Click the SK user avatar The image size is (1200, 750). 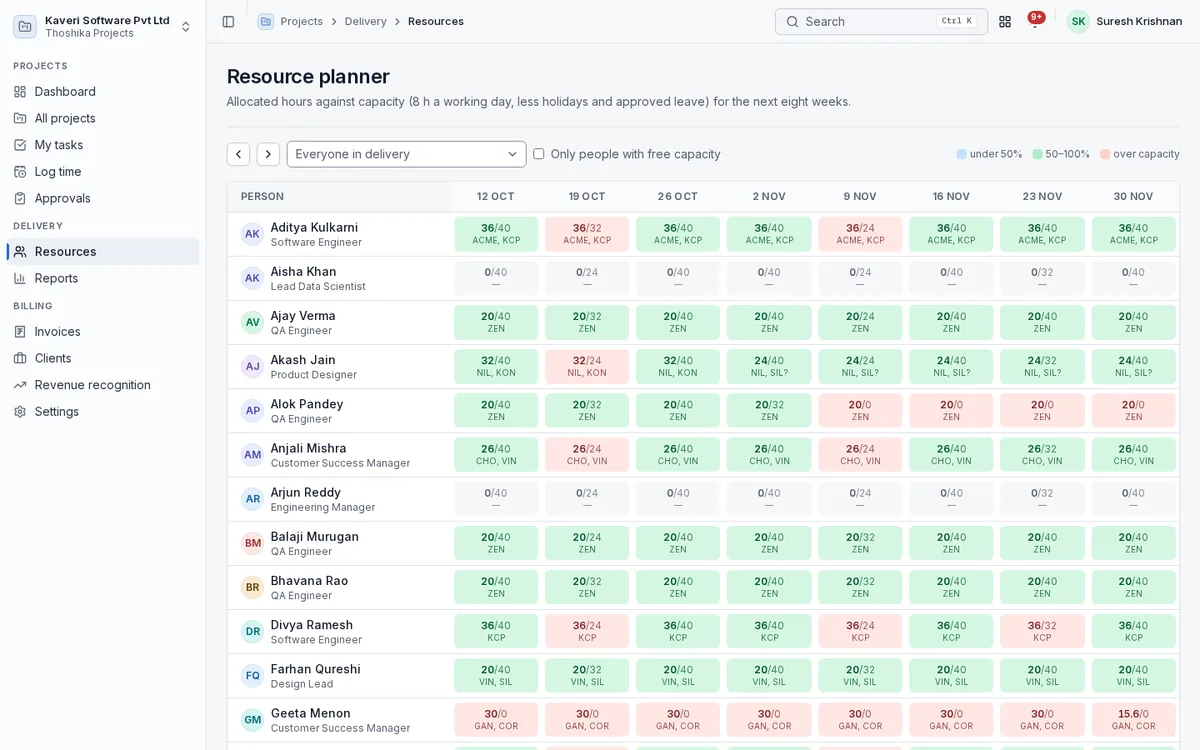(x=1078, y=21)
